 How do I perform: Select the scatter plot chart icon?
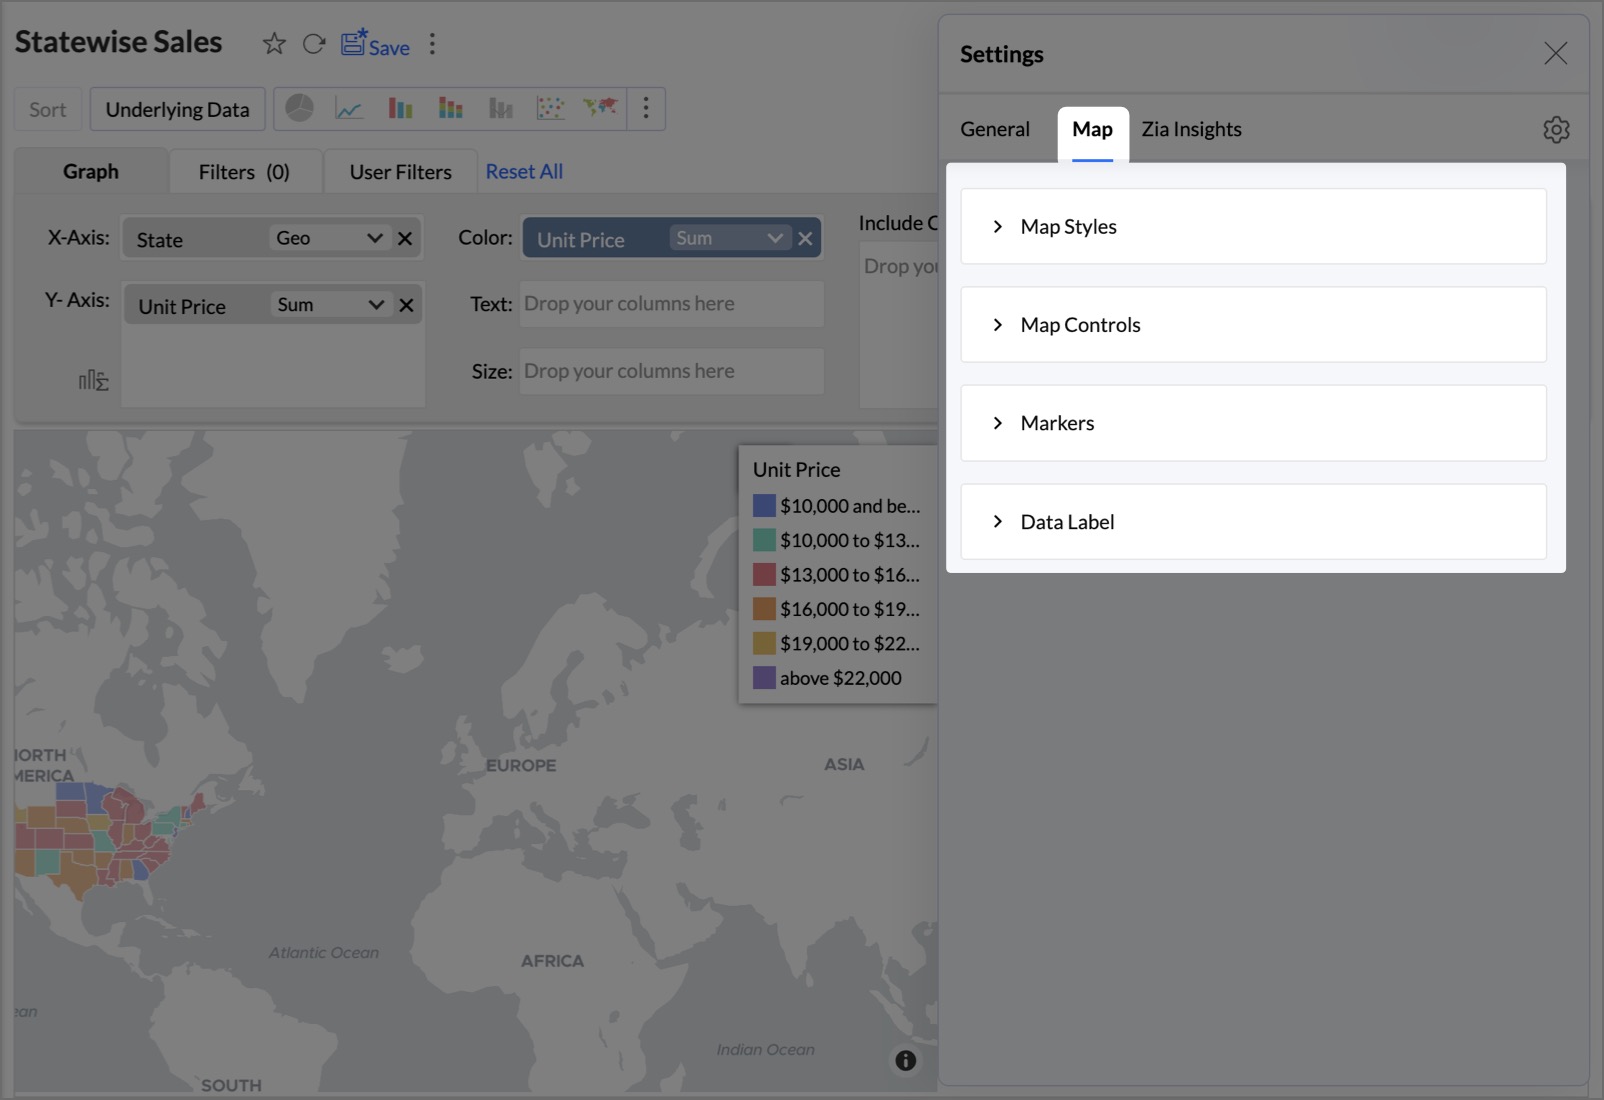550,108
